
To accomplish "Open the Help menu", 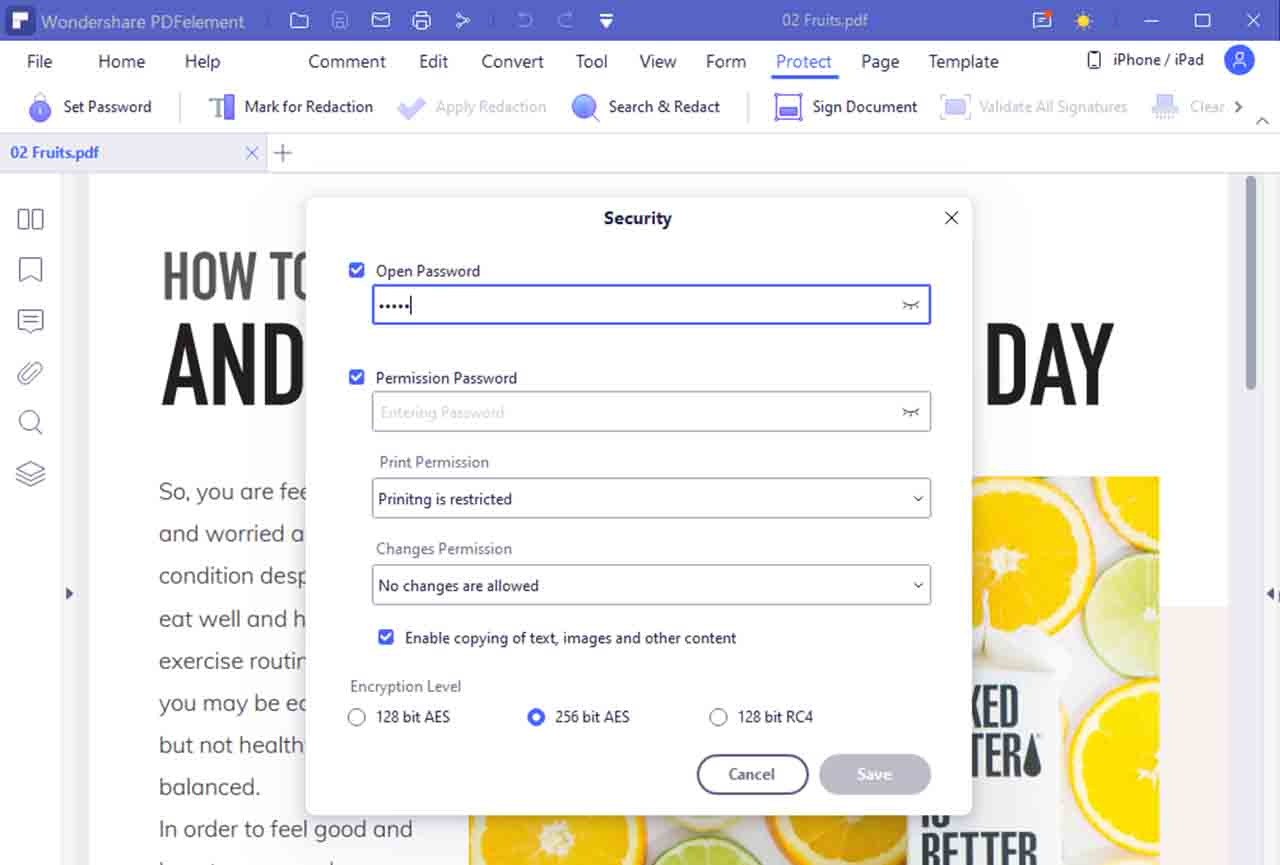I will pos(202,61).
